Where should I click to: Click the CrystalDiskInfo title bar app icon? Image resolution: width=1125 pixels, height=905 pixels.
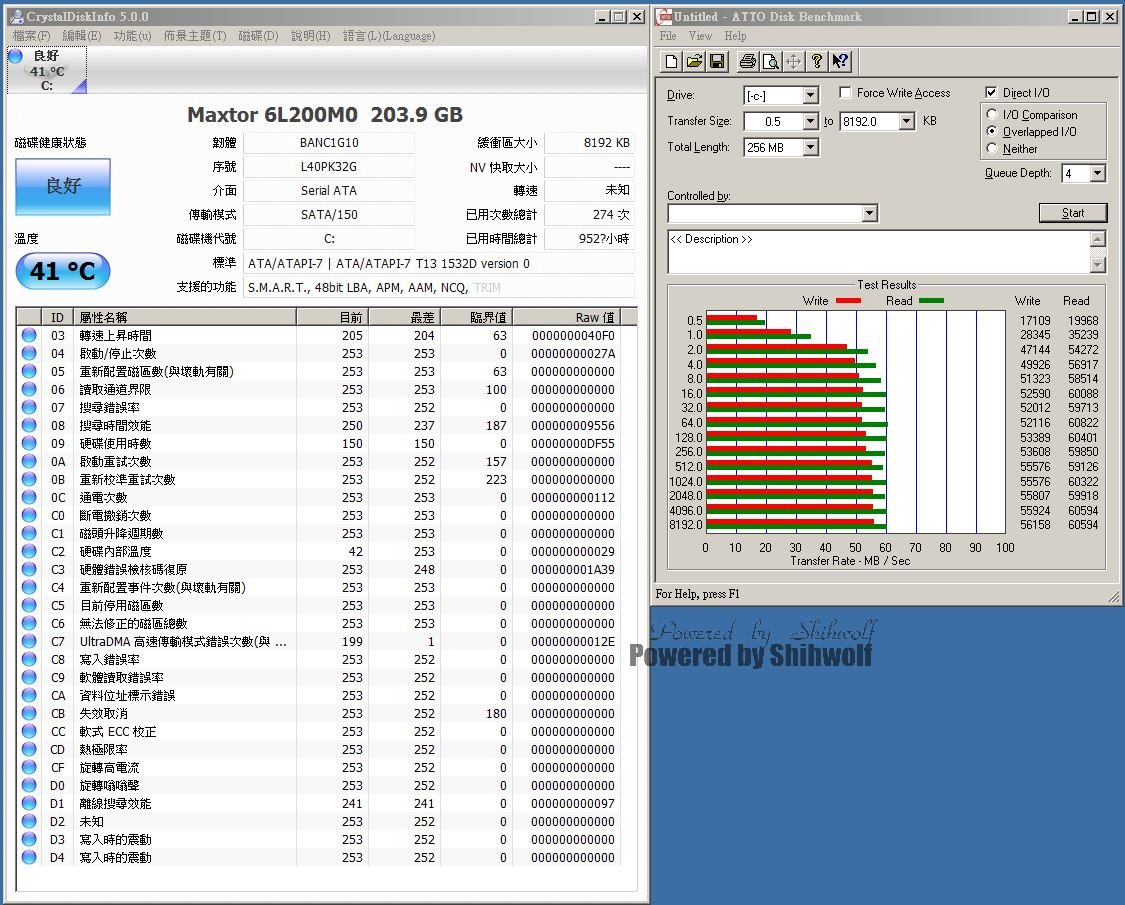[x=16, y=17]
